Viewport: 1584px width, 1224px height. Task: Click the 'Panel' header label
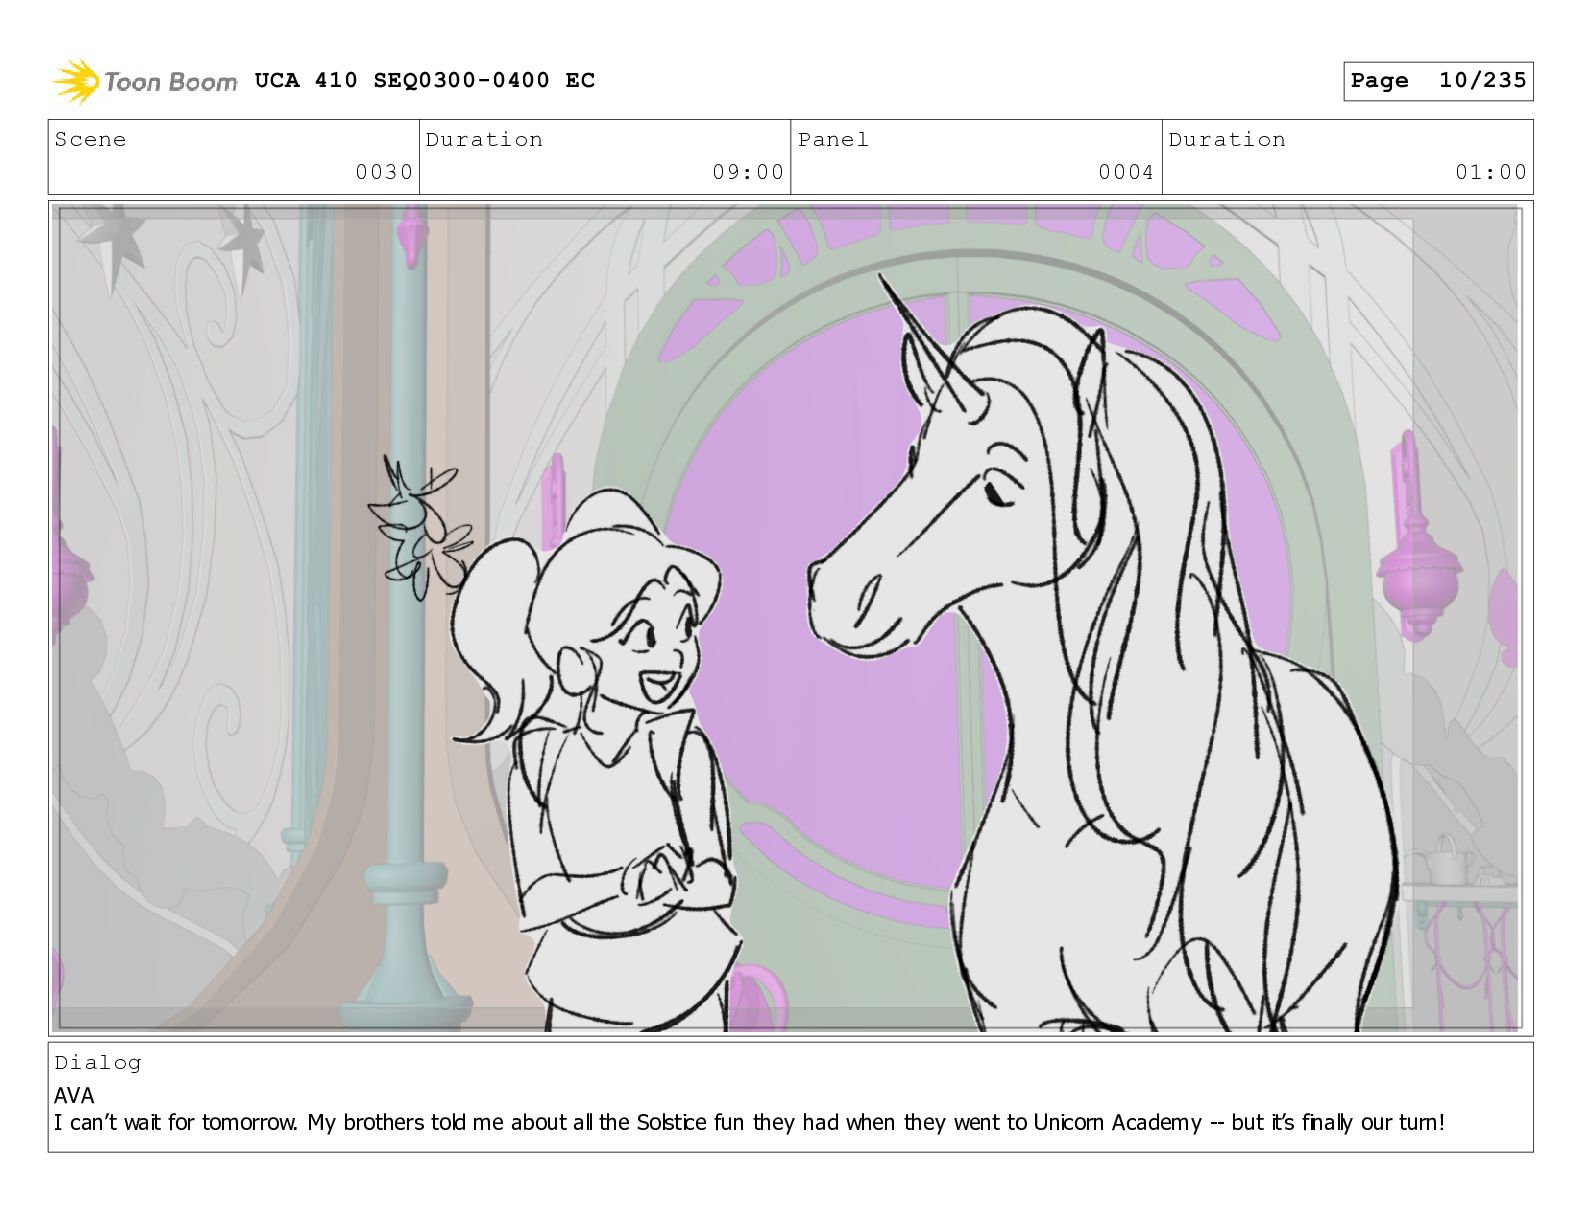pos(833,140)
